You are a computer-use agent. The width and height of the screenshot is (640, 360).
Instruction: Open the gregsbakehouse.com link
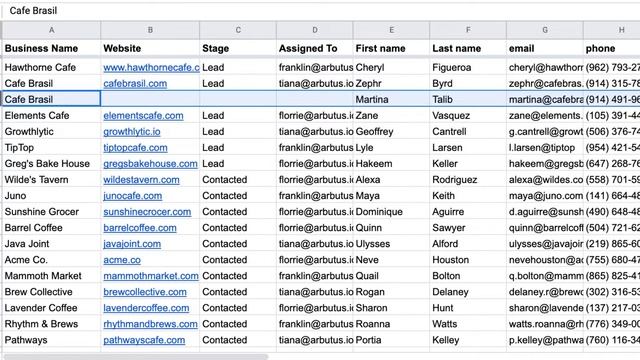coord(150,164)
